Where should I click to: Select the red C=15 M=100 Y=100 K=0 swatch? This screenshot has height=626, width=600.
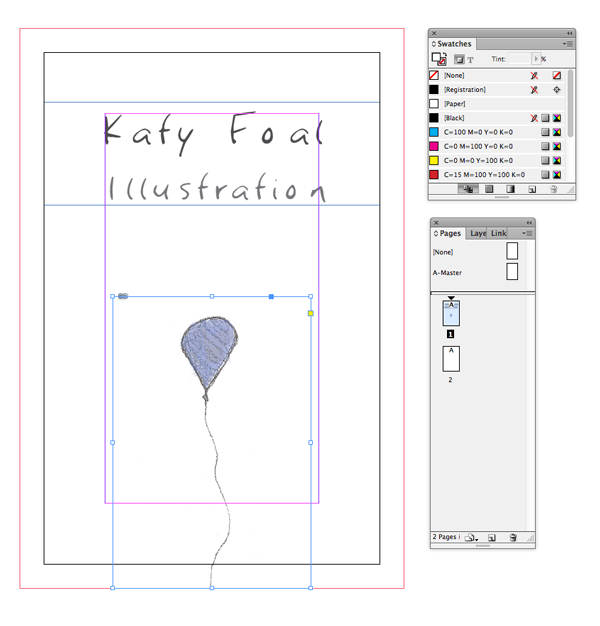(x=497, y=174)
